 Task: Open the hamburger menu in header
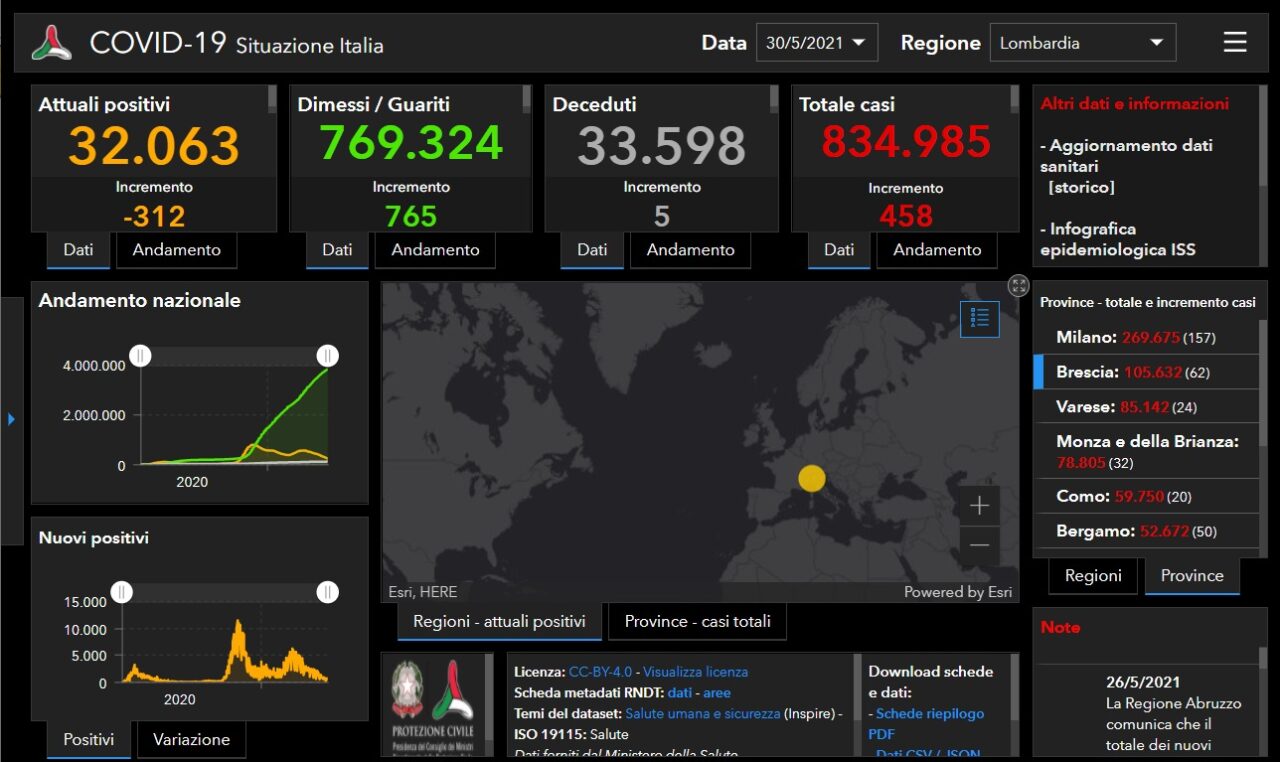[x=1235, y=42]
